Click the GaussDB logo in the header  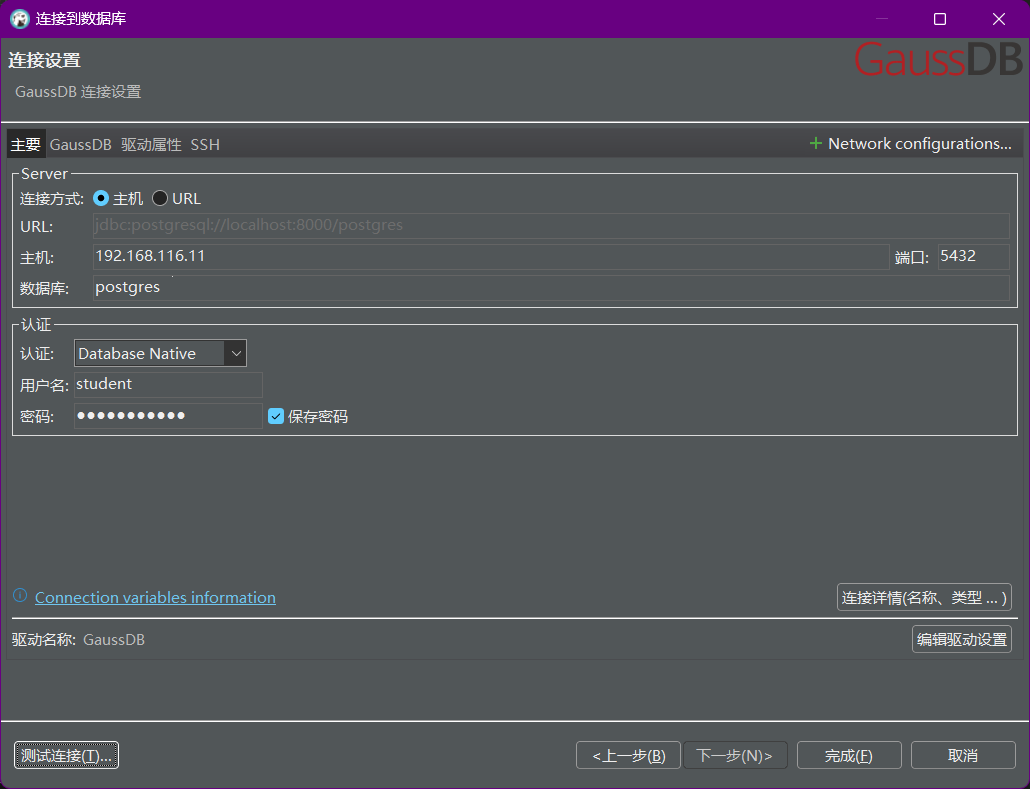tap(938, 60)
